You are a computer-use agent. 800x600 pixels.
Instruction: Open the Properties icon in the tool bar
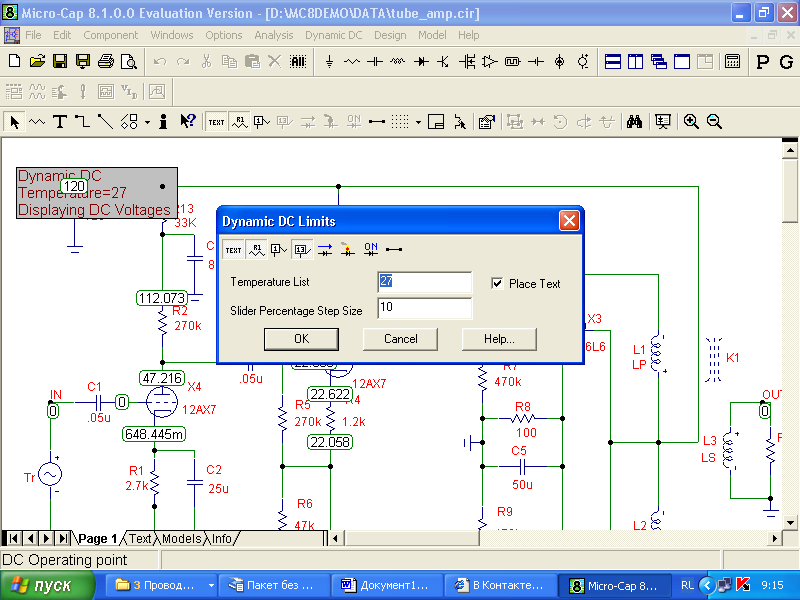487,122
